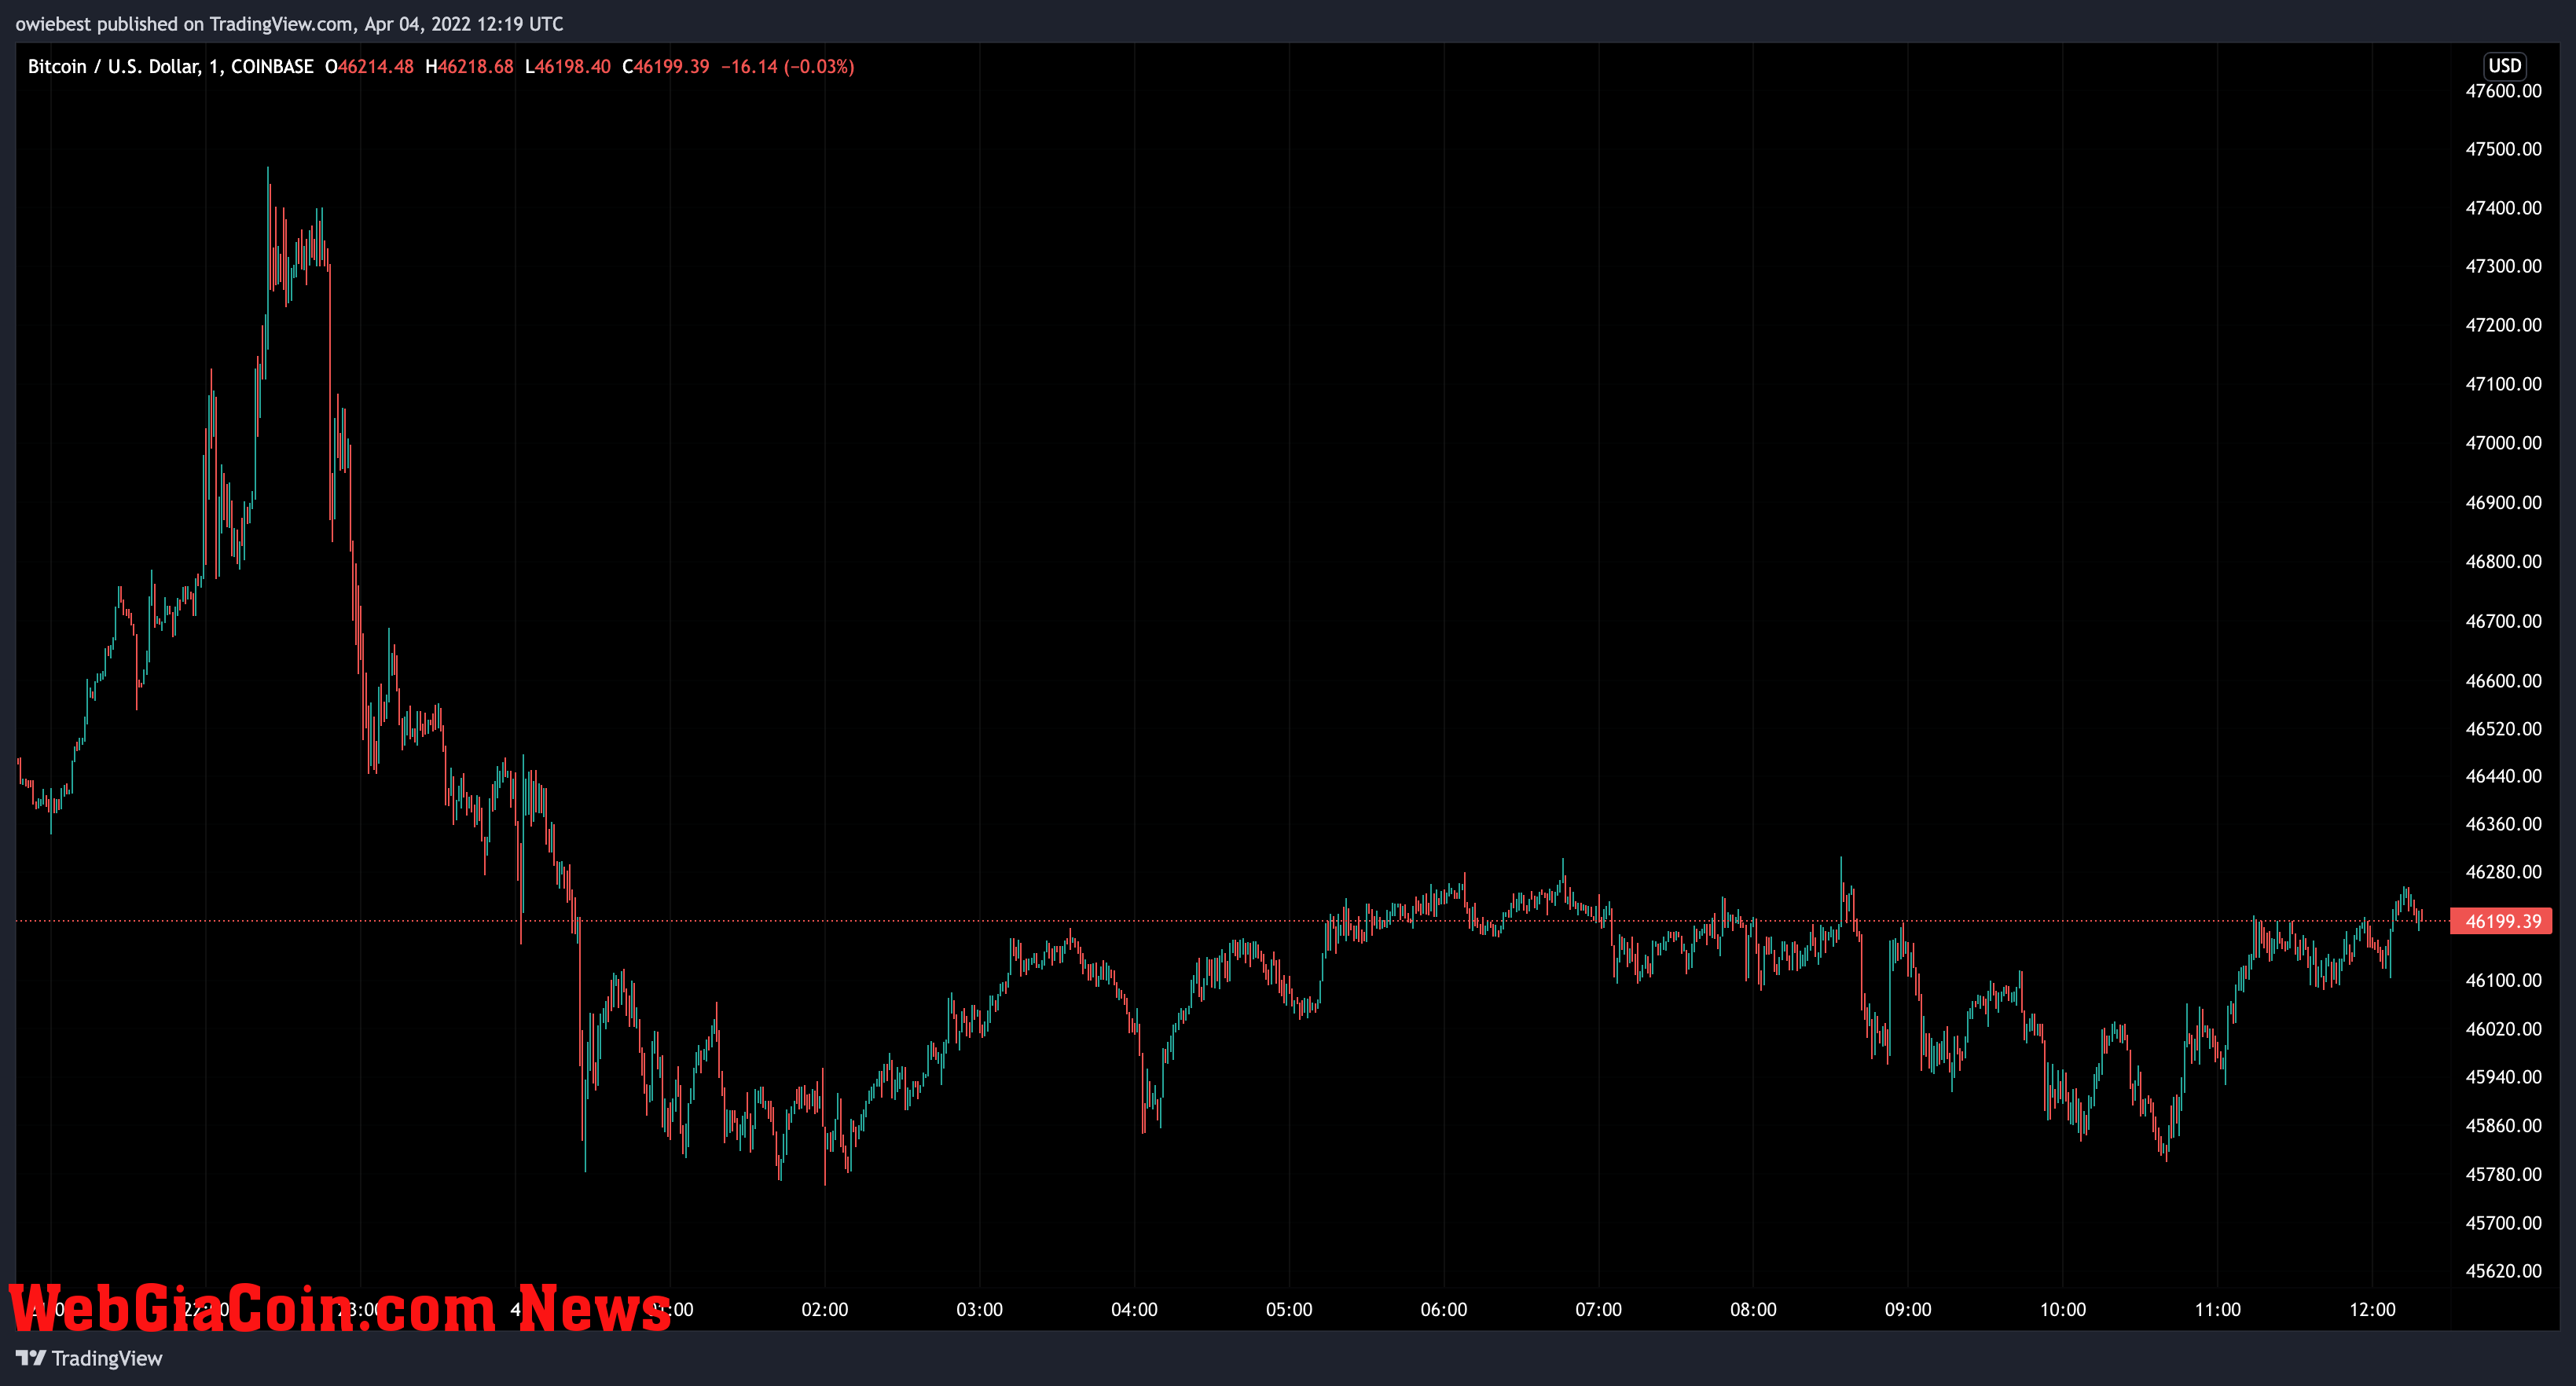Click the 10:00 time axis label
The width and height of the screenshot is (2576, 1386).
pyautogui.click(x=2063, y=1310)
